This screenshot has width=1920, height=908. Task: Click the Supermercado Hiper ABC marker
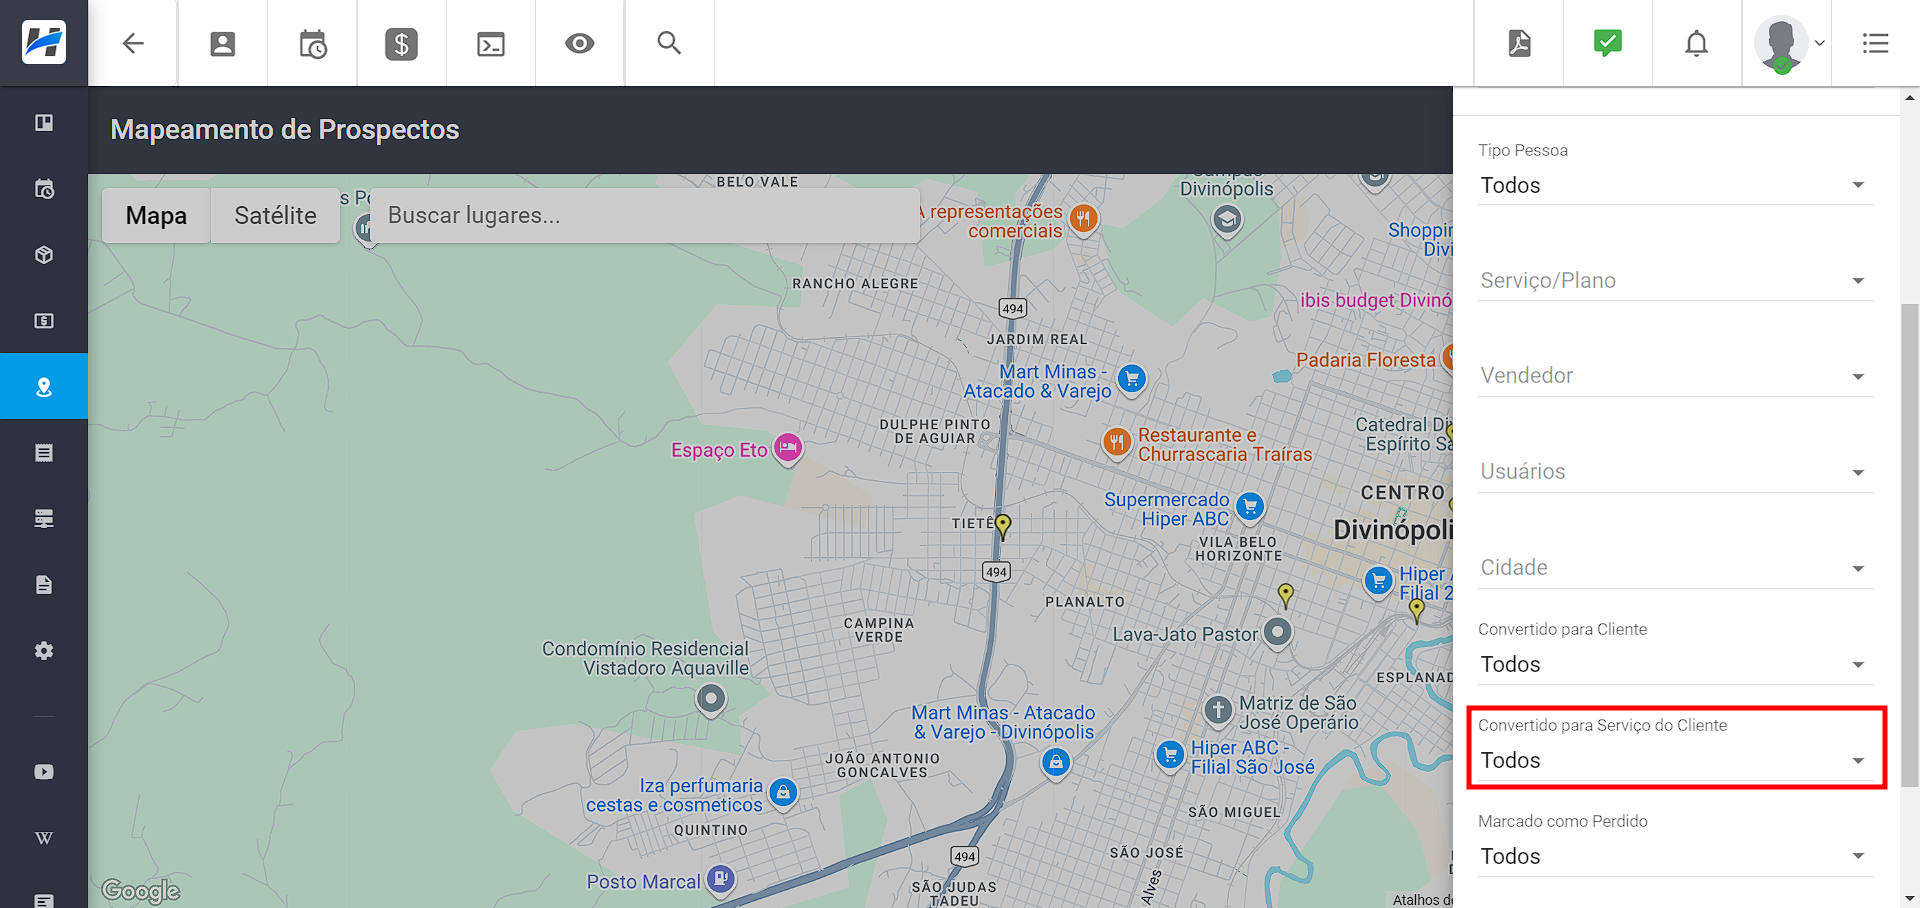[x=1249, y=507]
